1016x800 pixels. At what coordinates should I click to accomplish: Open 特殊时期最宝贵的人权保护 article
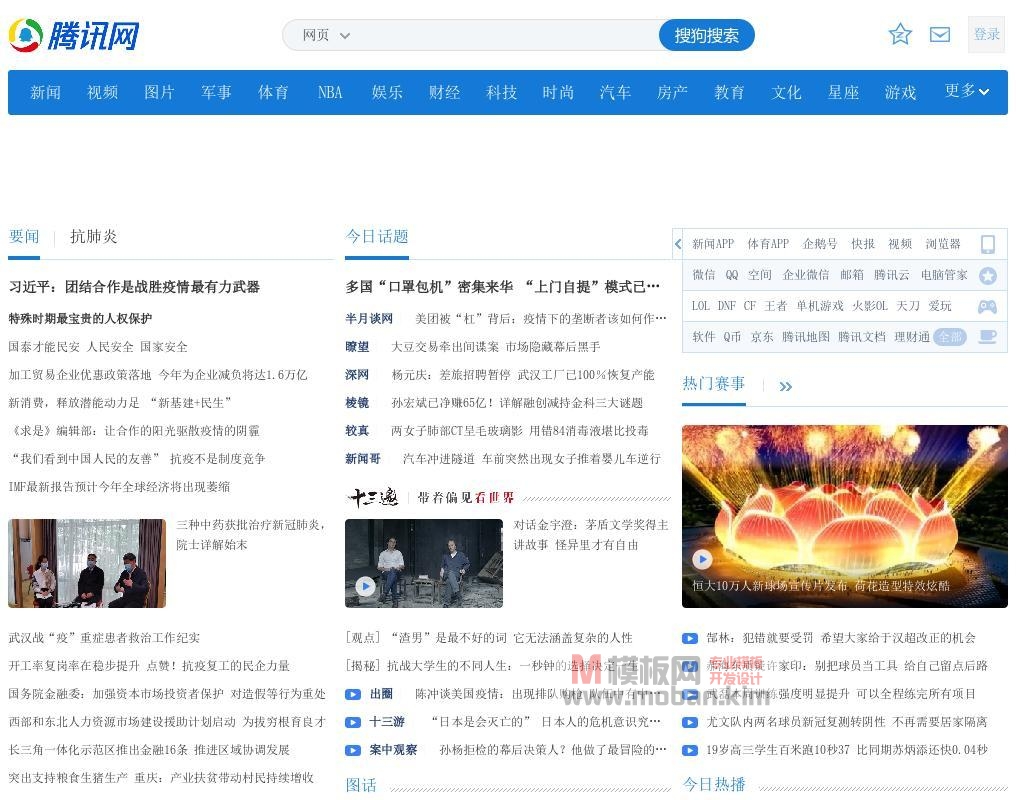pyautogui.click(x=80, y=319)
